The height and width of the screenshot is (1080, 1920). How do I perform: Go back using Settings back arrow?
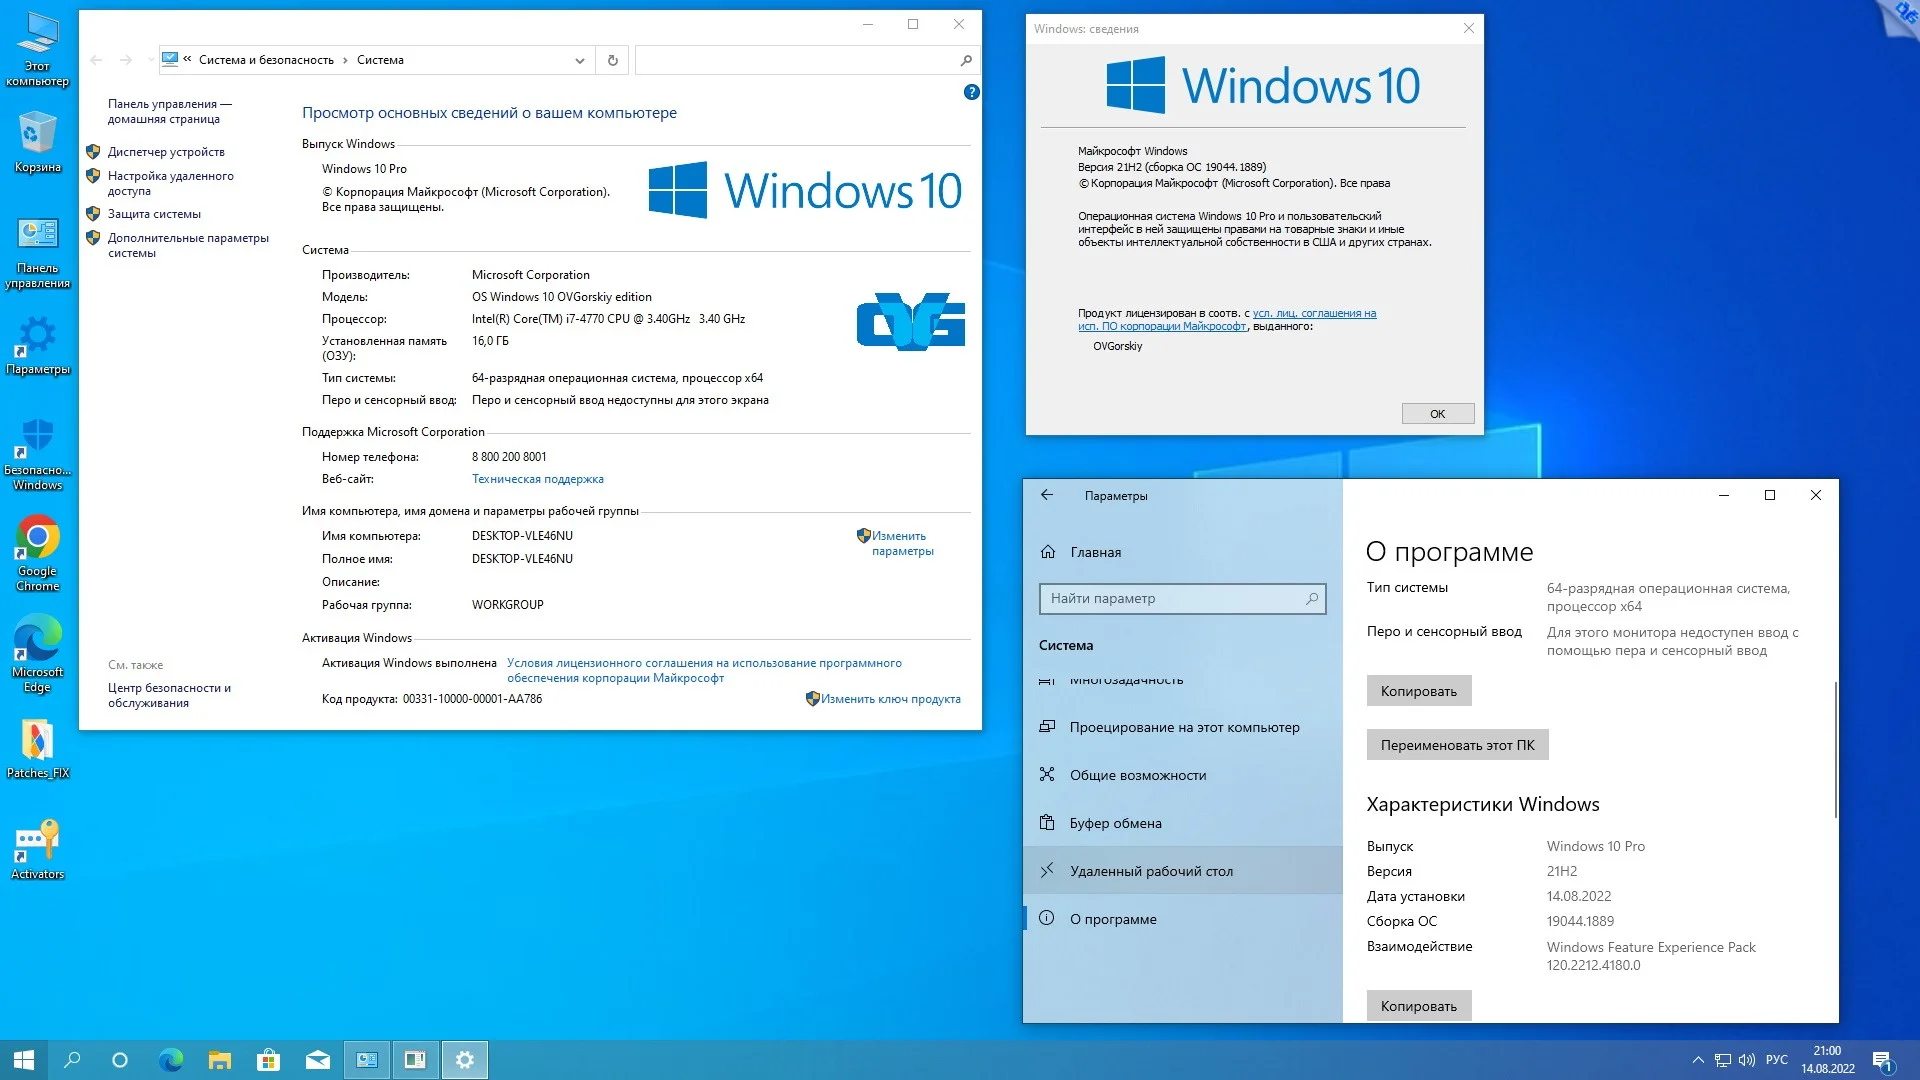click(1047, 495)
